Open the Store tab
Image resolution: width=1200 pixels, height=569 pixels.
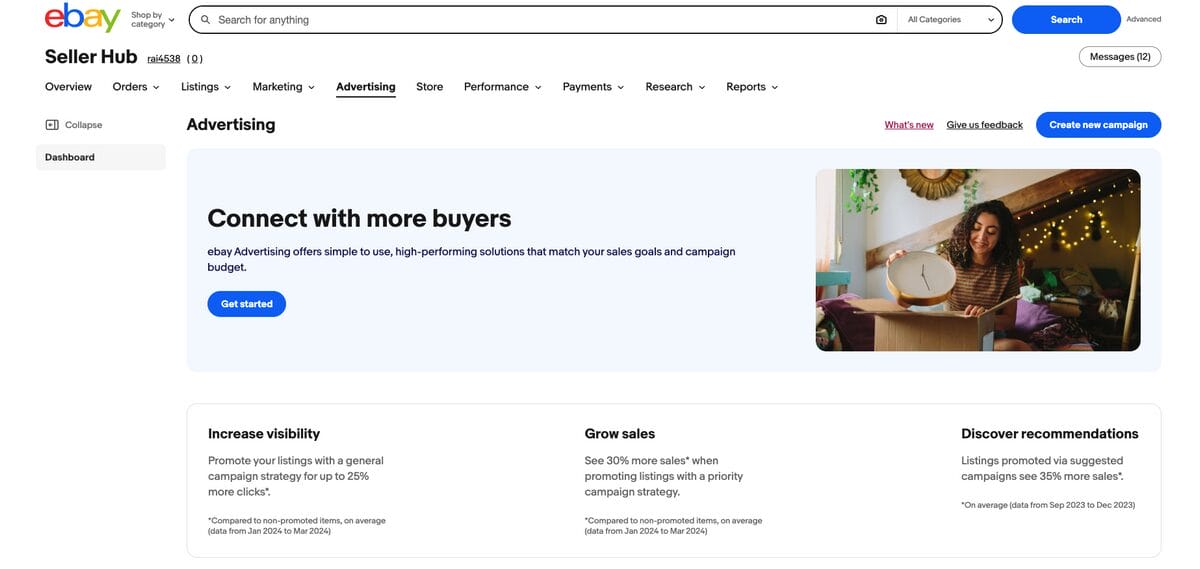coord(430,87)
